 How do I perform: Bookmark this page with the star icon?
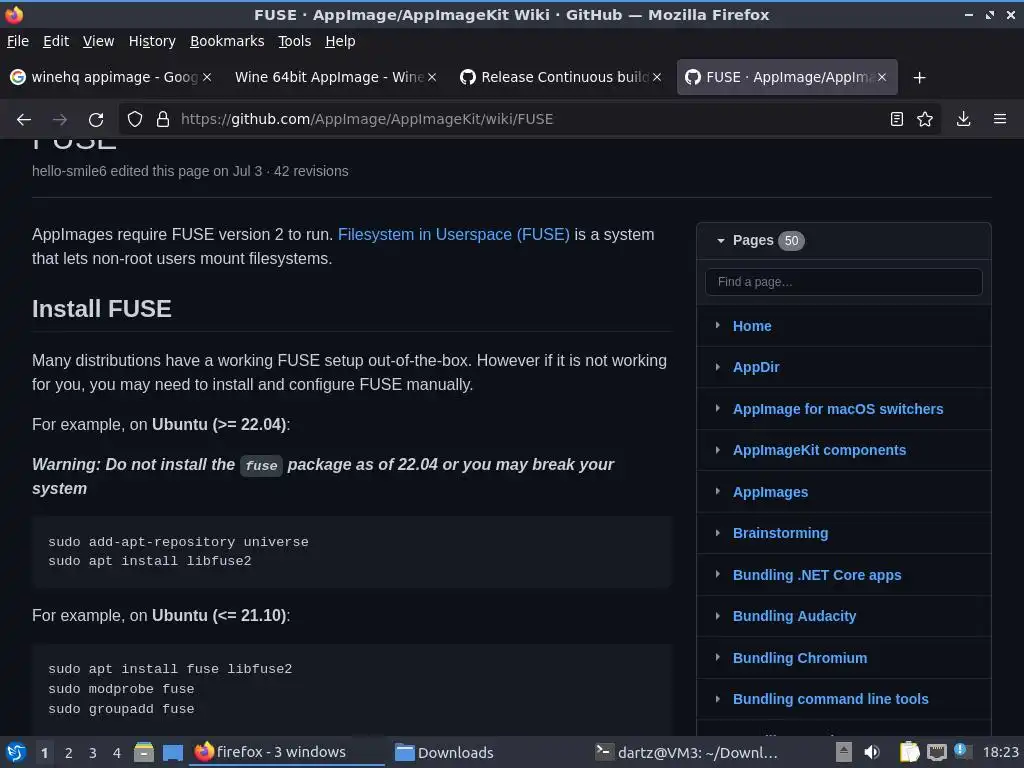point(925,119)
